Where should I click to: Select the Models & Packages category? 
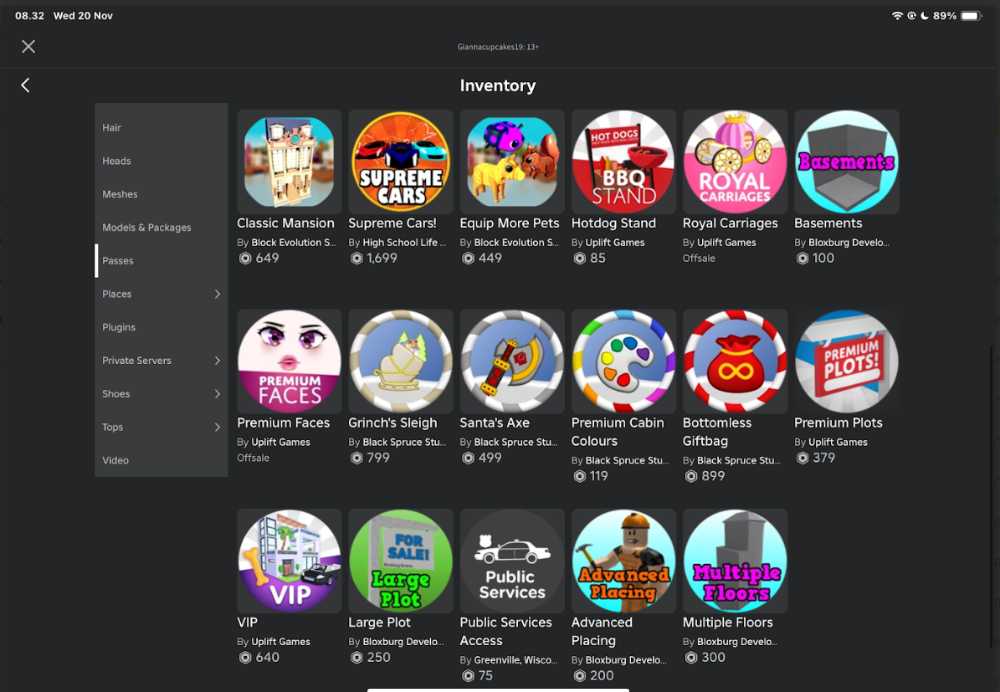161,227
